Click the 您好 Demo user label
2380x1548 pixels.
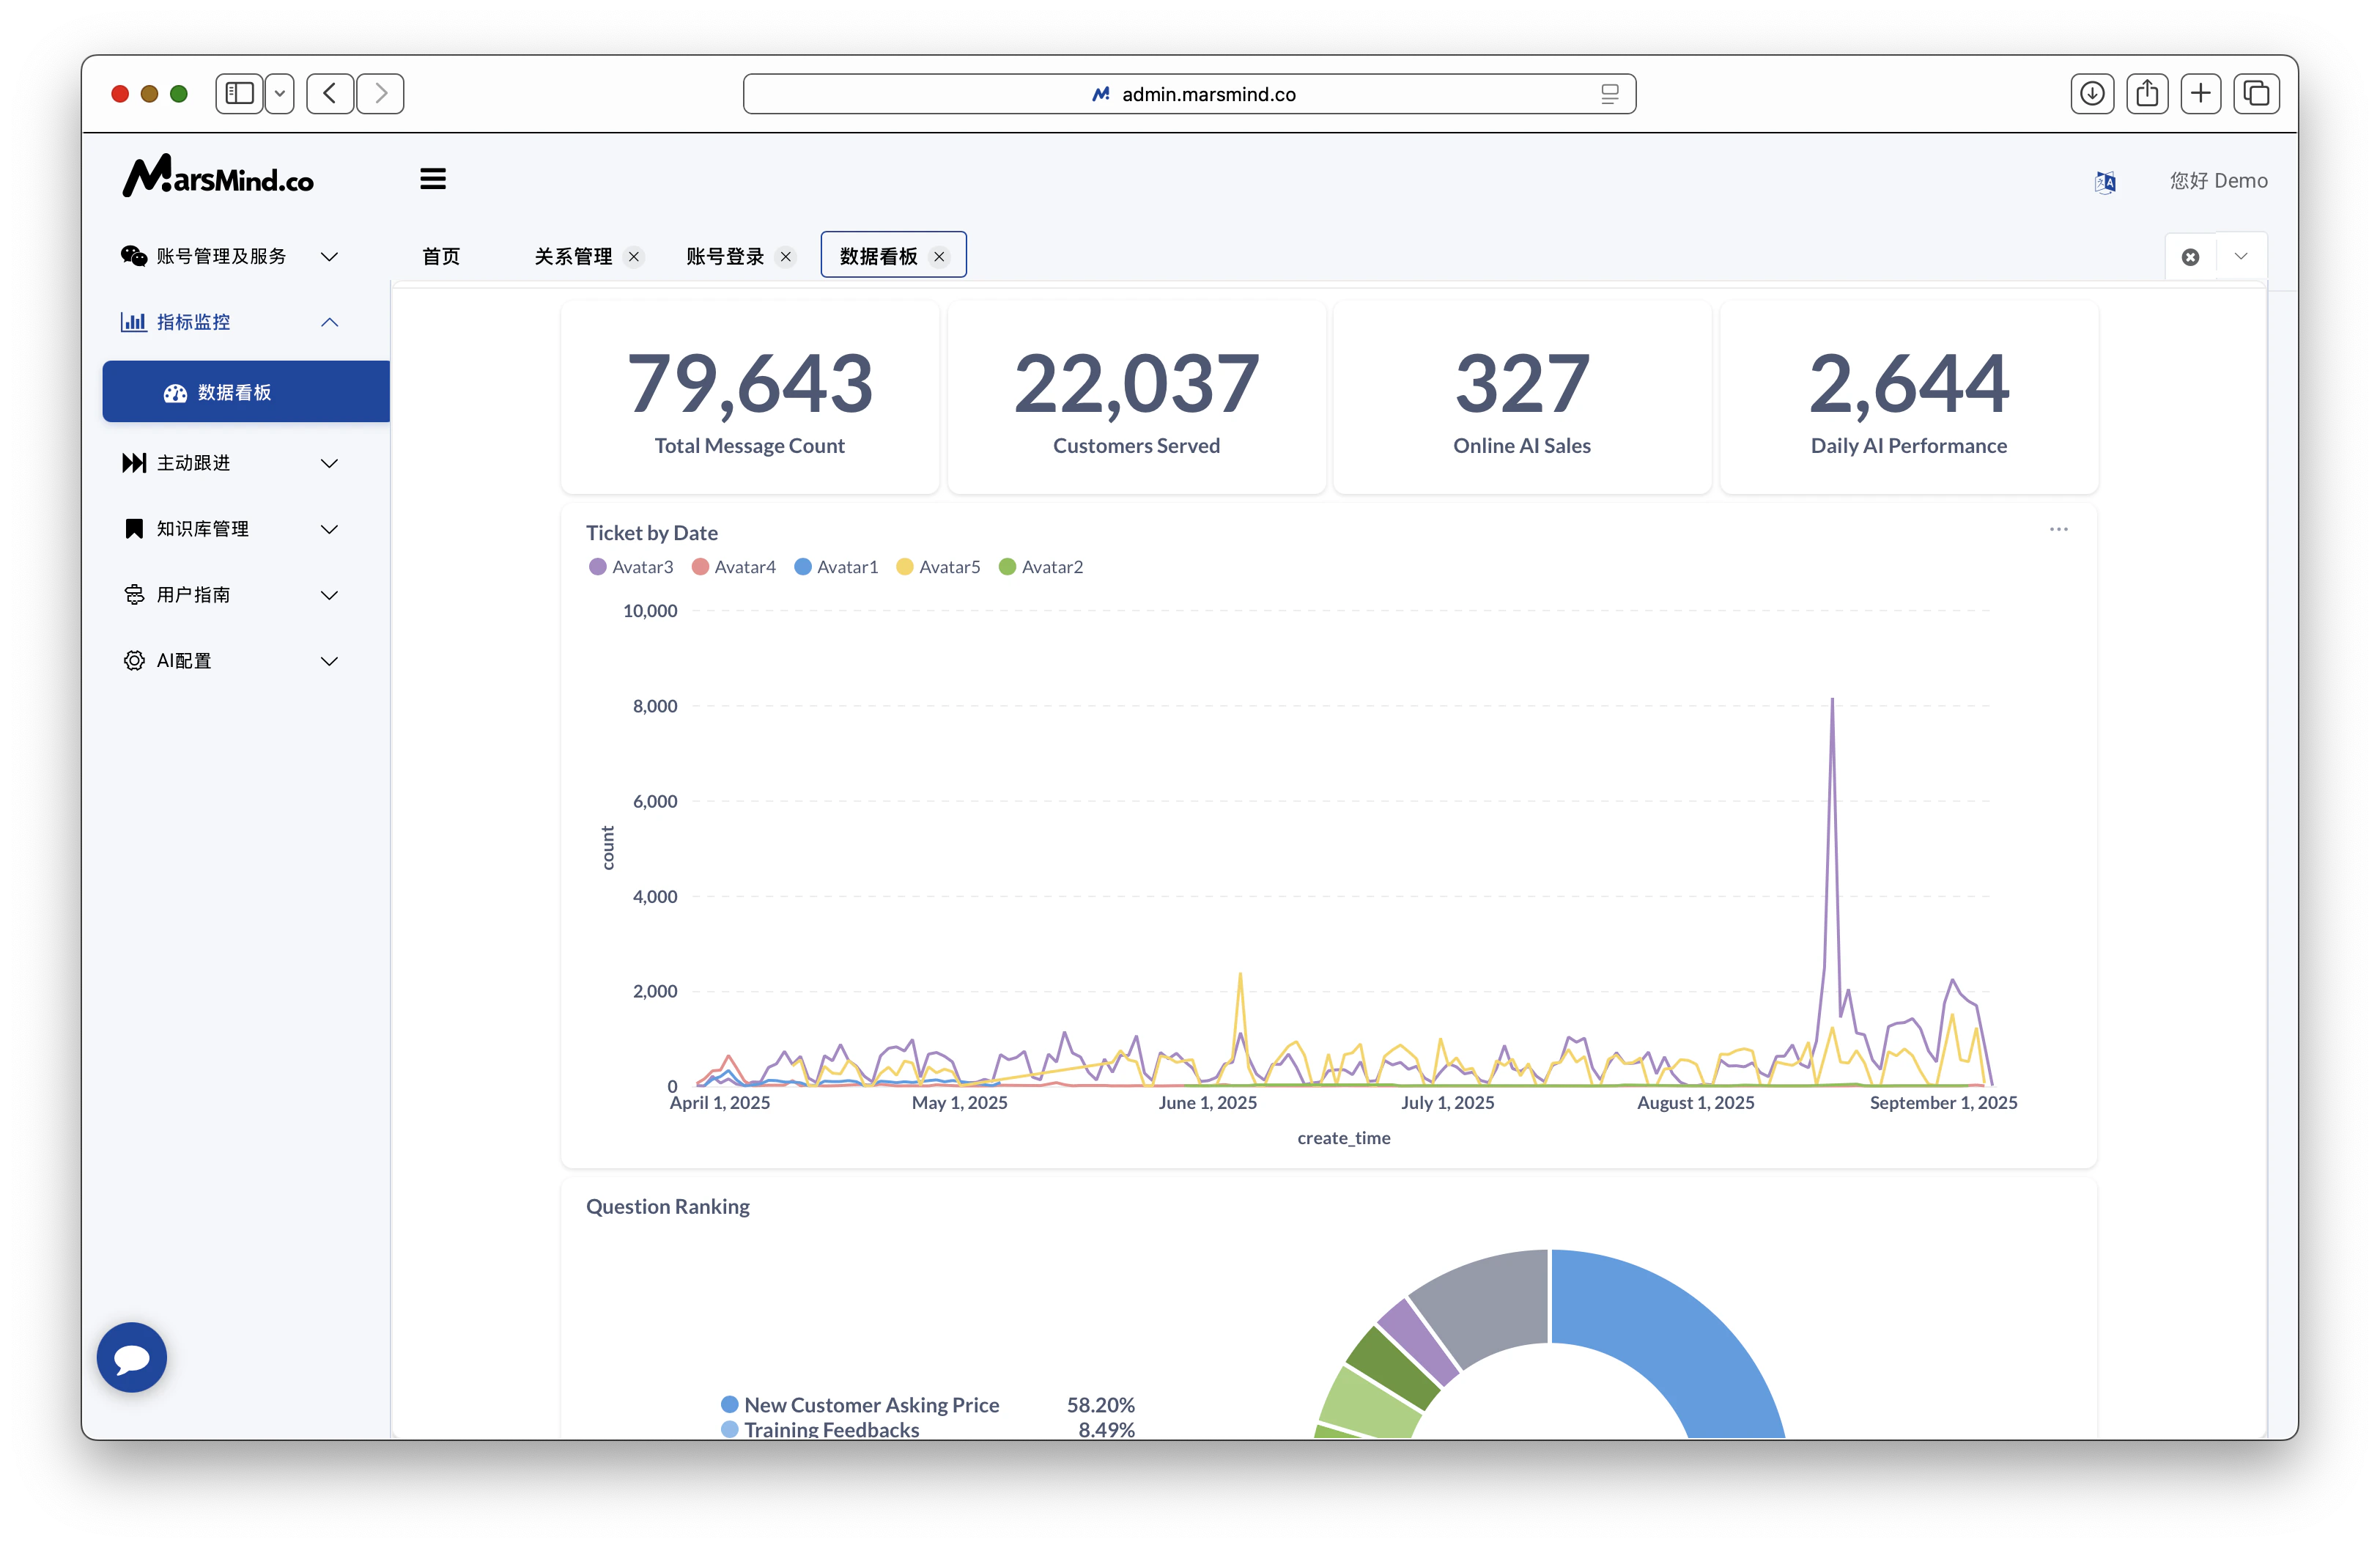pos(2218,181)
